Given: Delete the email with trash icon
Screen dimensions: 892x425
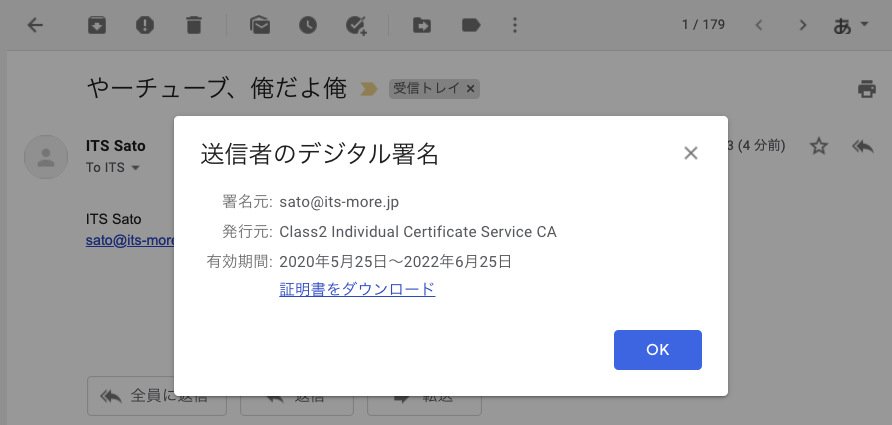Looking at the screenshot, I should [x=194, y=25].
